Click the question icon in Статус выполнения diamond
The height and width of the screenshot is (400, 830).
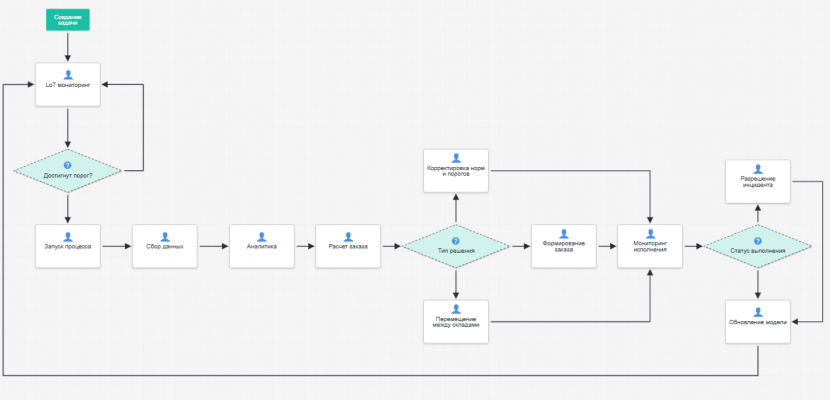click(758, 241)
